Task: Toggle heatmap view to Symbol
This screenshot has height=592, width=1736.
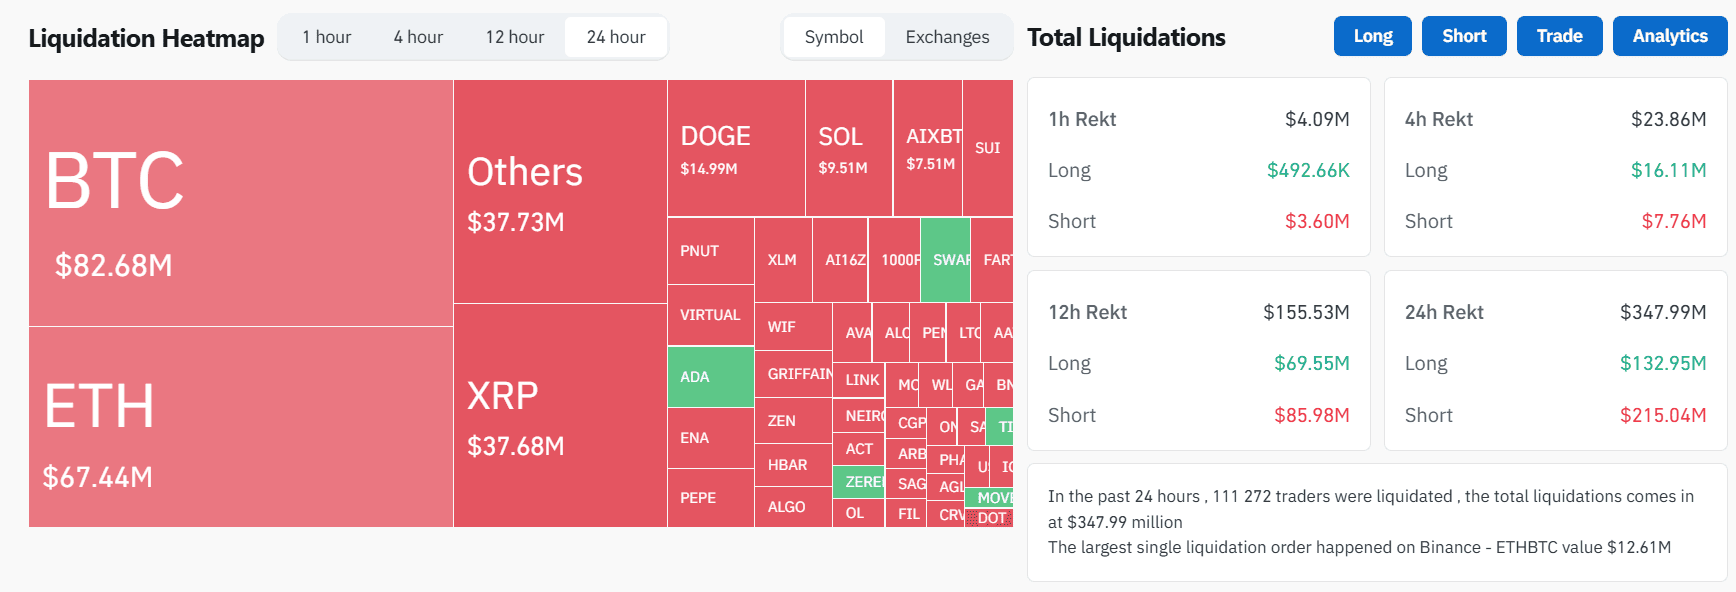Action: click(x=834, y=37)
